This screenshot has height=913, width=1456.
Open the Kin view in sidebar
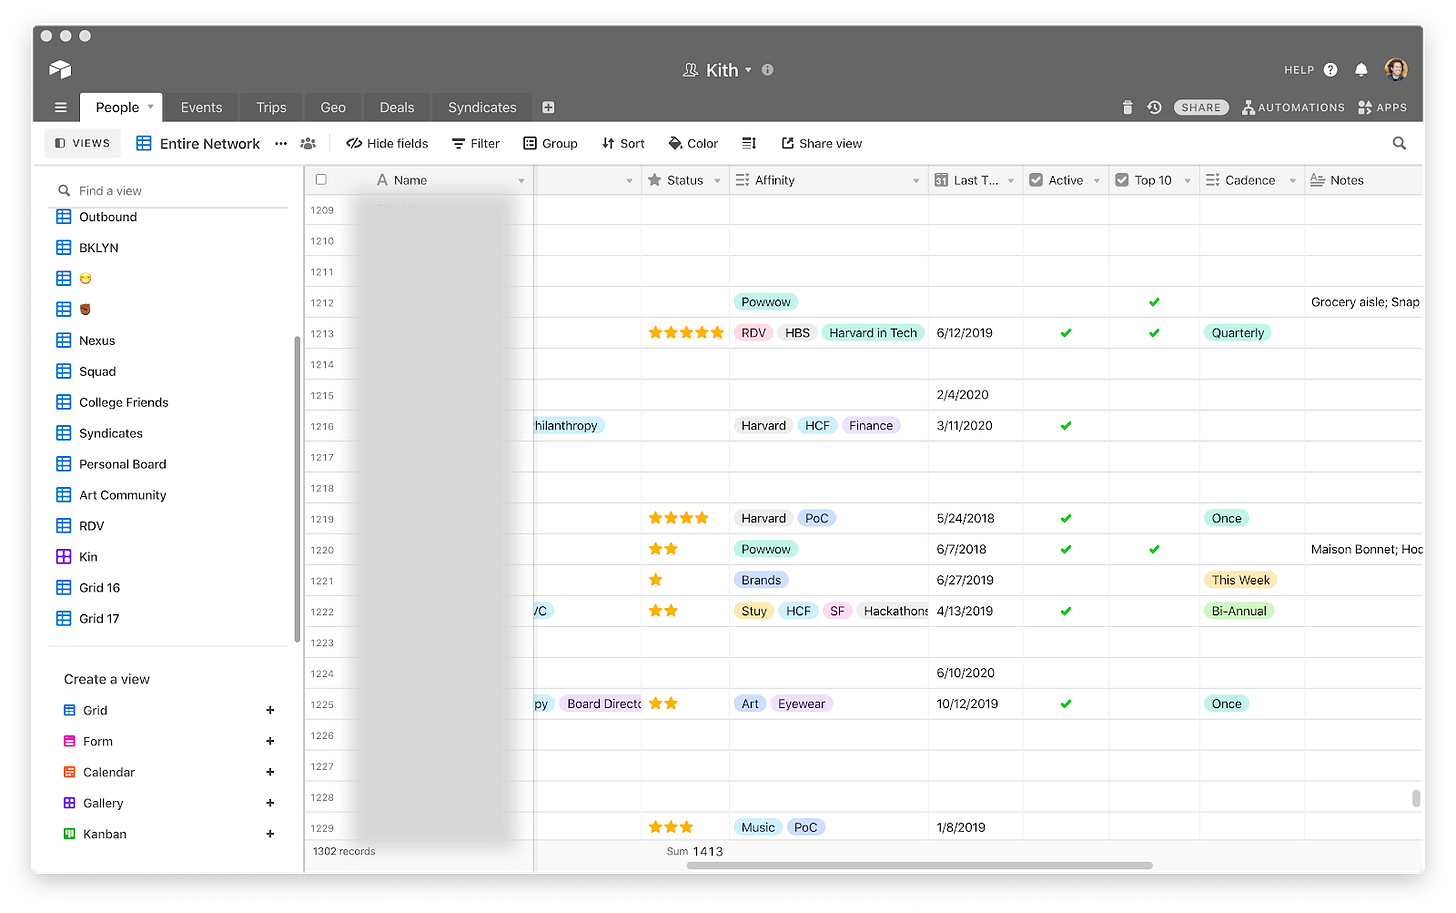(x=88, y=557)
